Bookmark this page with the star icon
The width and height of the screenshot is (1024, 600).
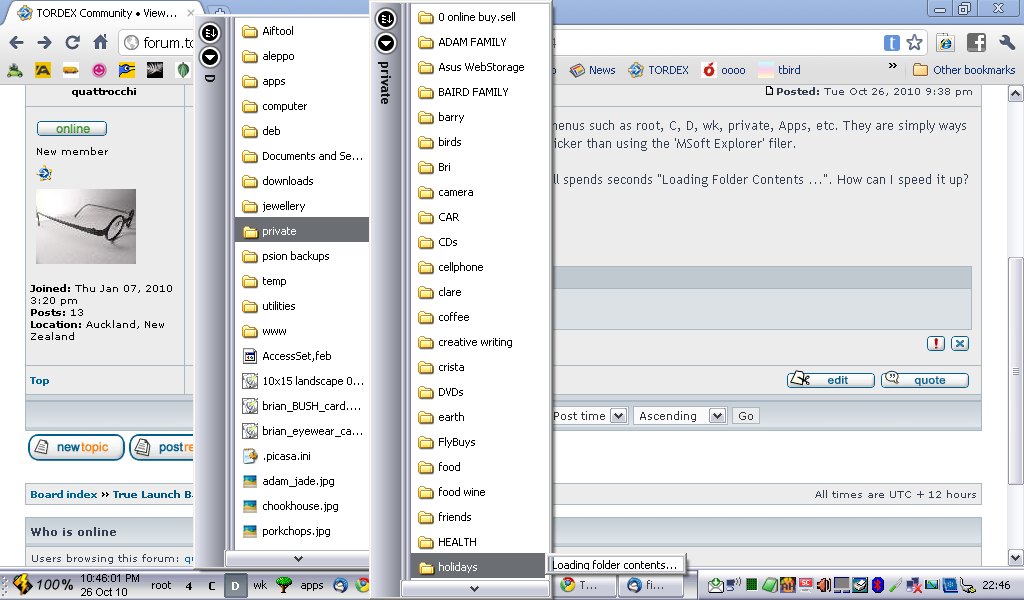914,43
